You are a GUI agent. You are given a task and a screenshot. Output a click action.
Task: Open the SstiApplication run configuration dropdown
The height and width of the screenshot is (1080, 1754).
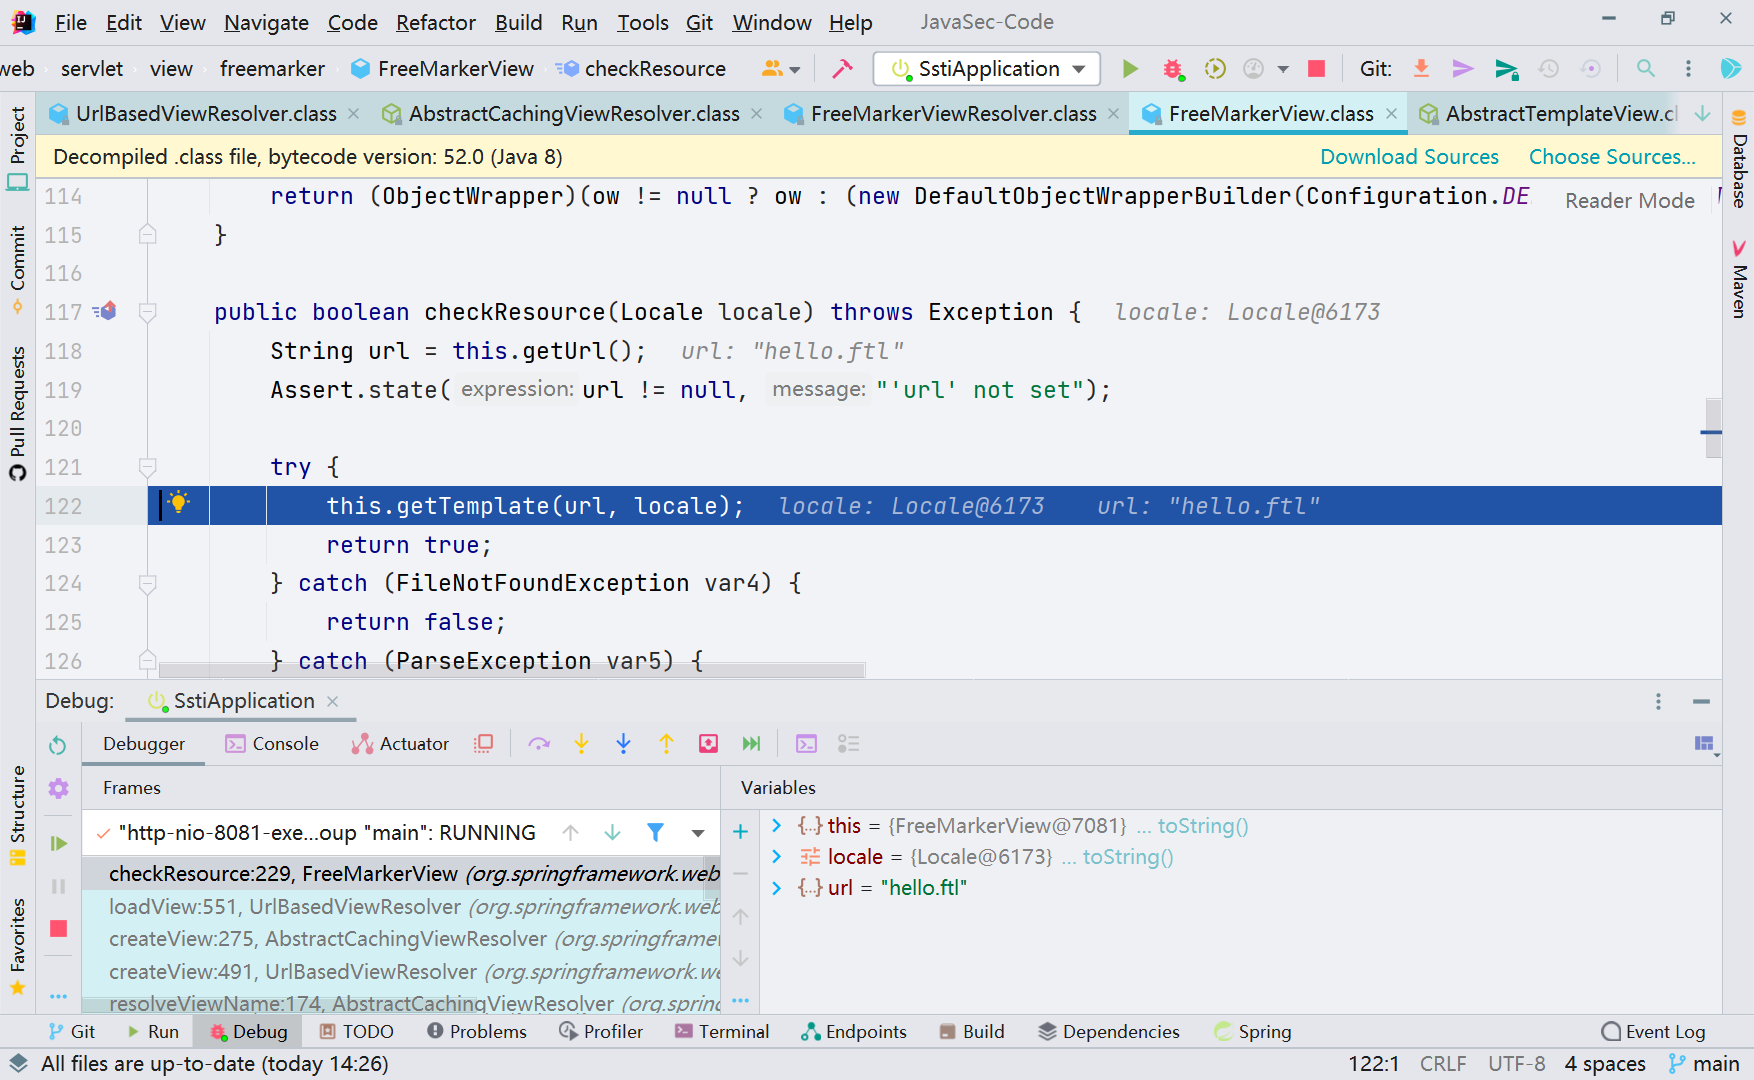(x=1077, y=68)
